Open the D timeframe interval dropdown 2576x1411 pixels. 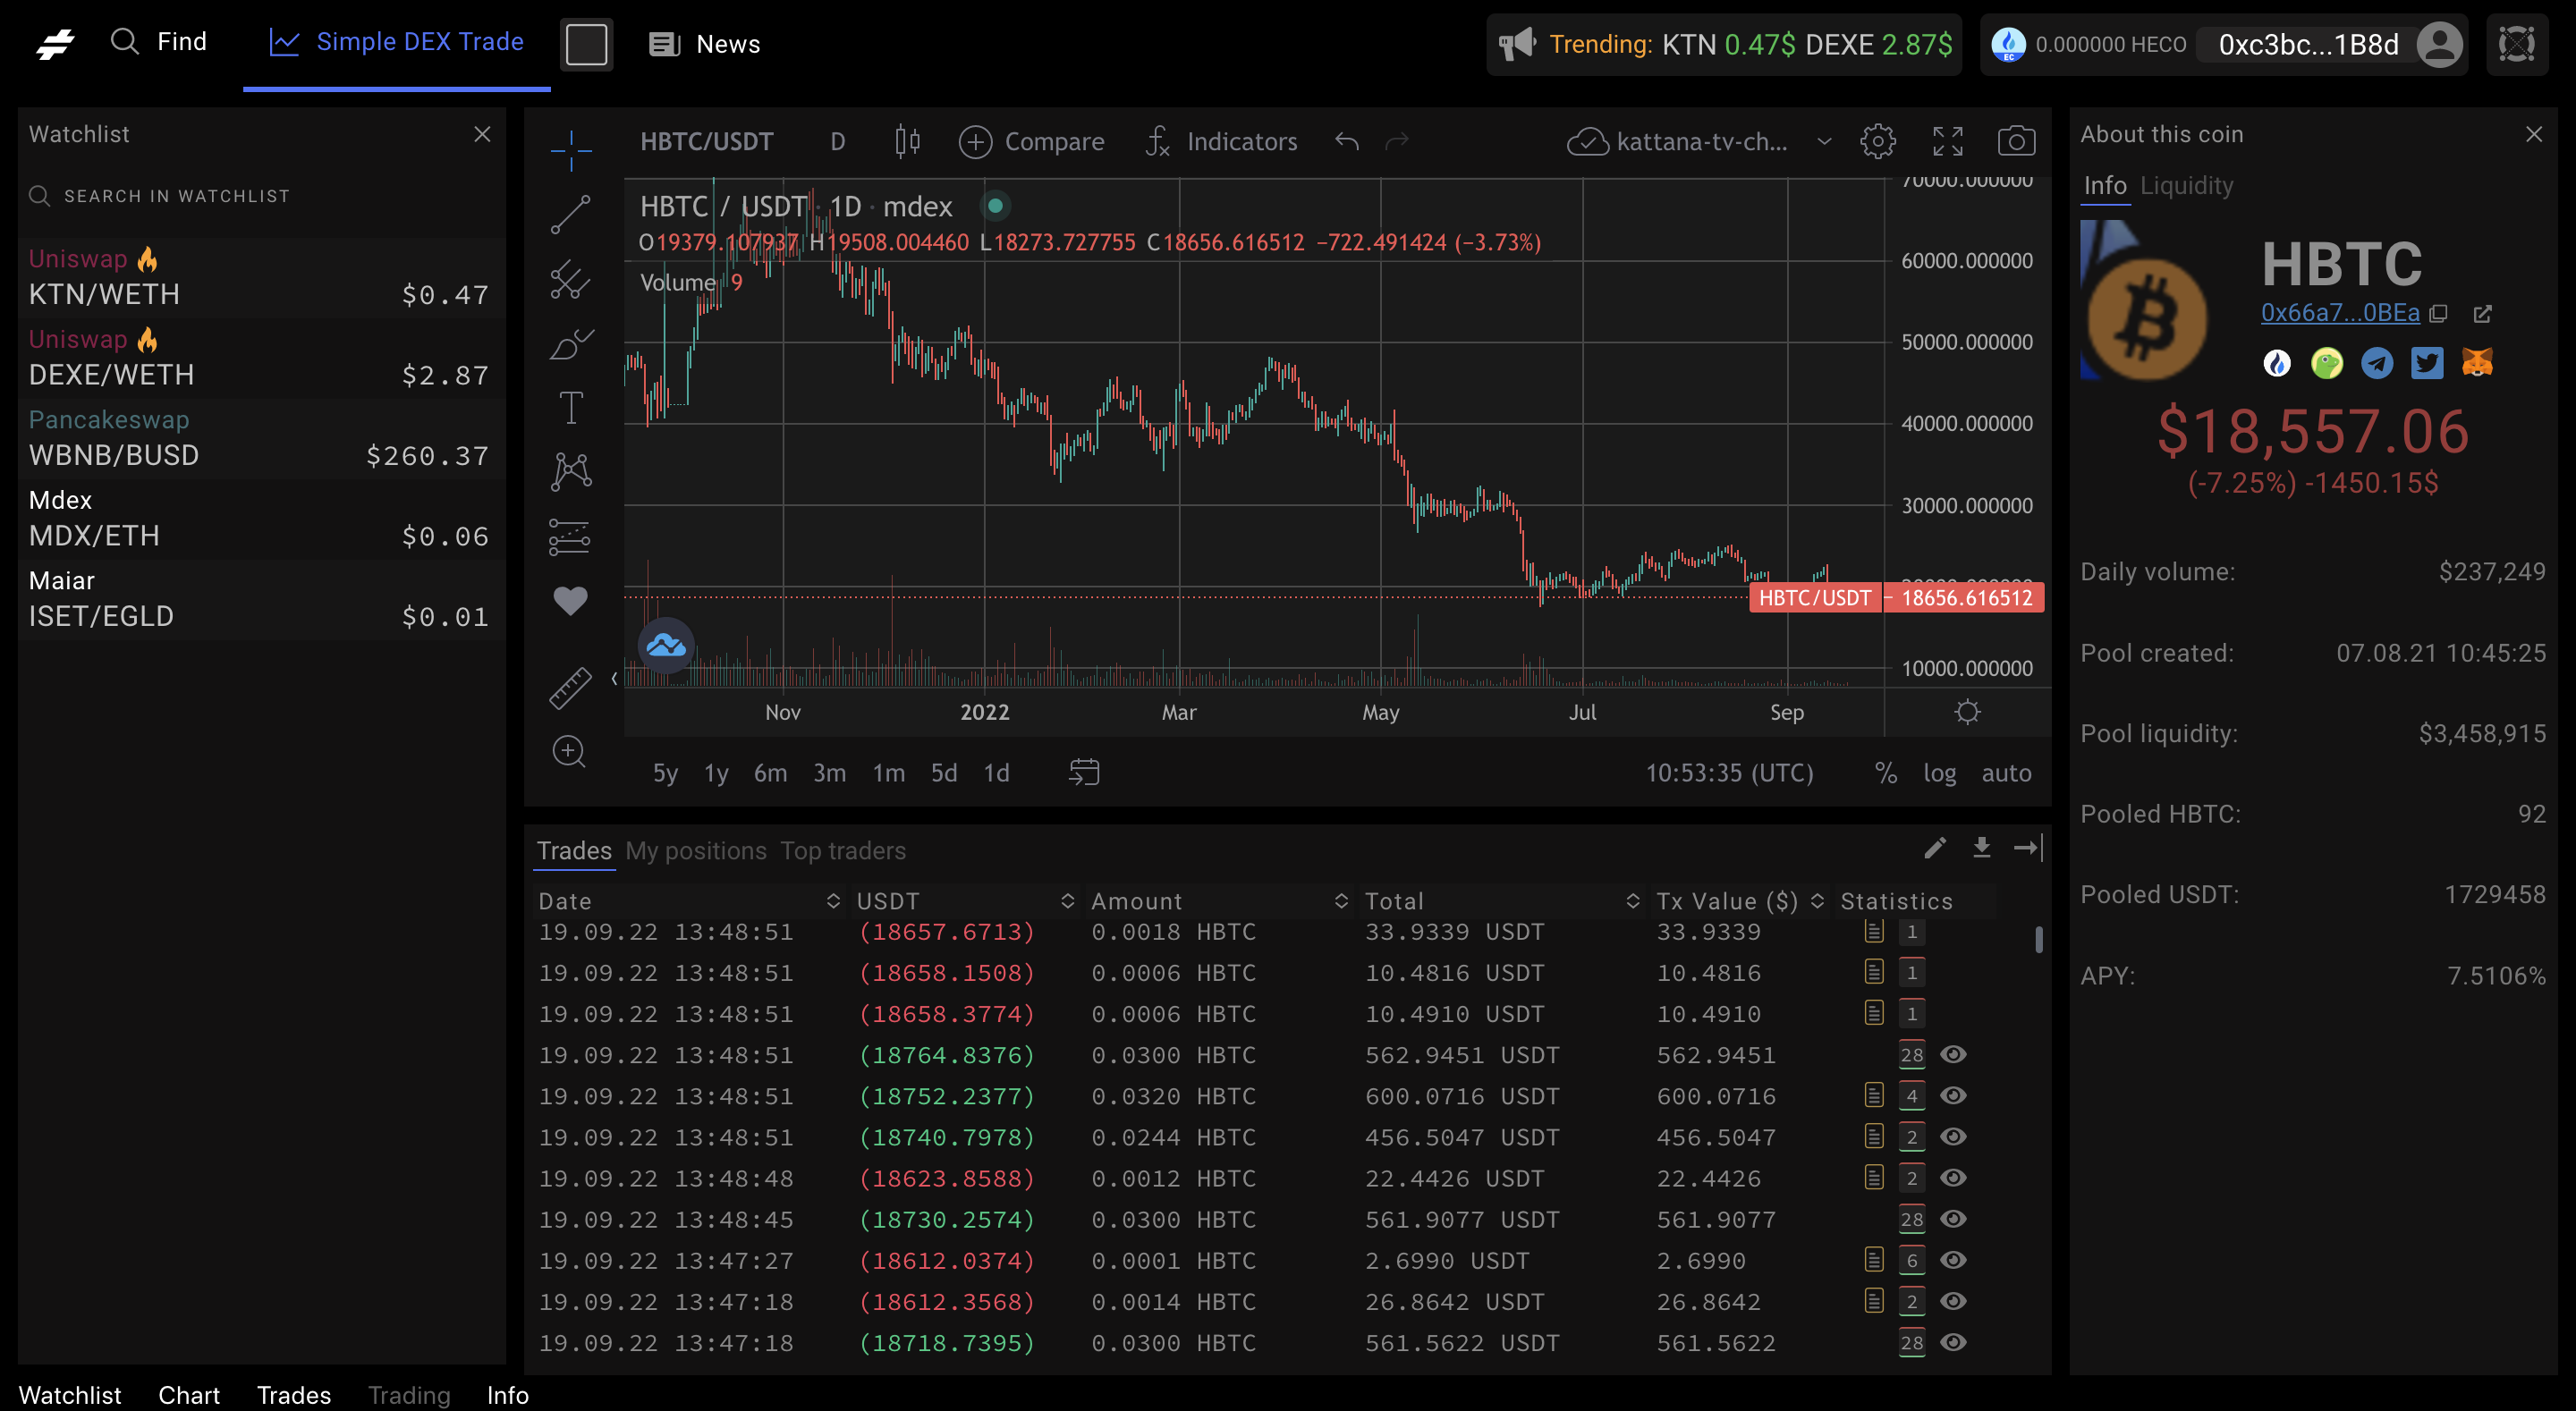tap(838, 142)
